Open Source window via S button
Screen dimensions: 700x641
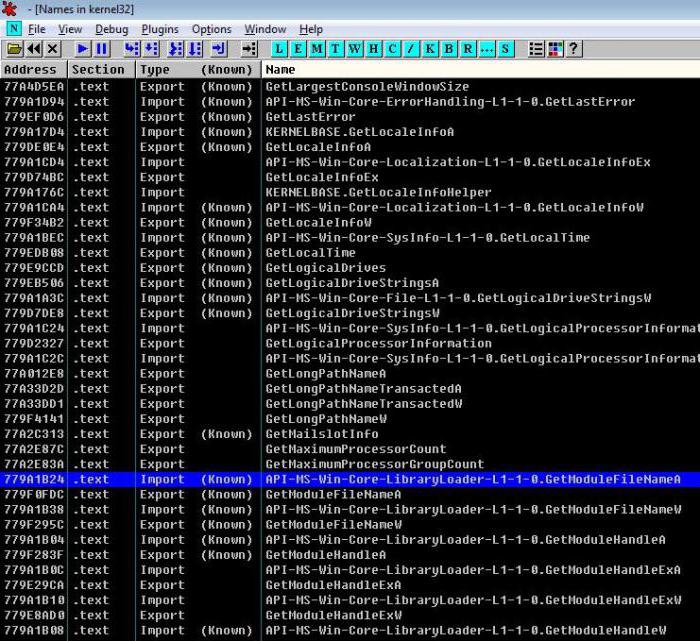[x=505, y=49]
